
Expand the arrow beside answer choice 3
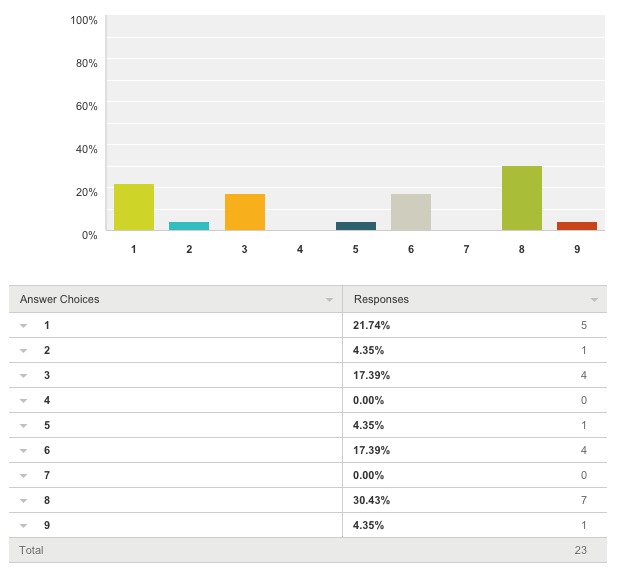[23, 376]
